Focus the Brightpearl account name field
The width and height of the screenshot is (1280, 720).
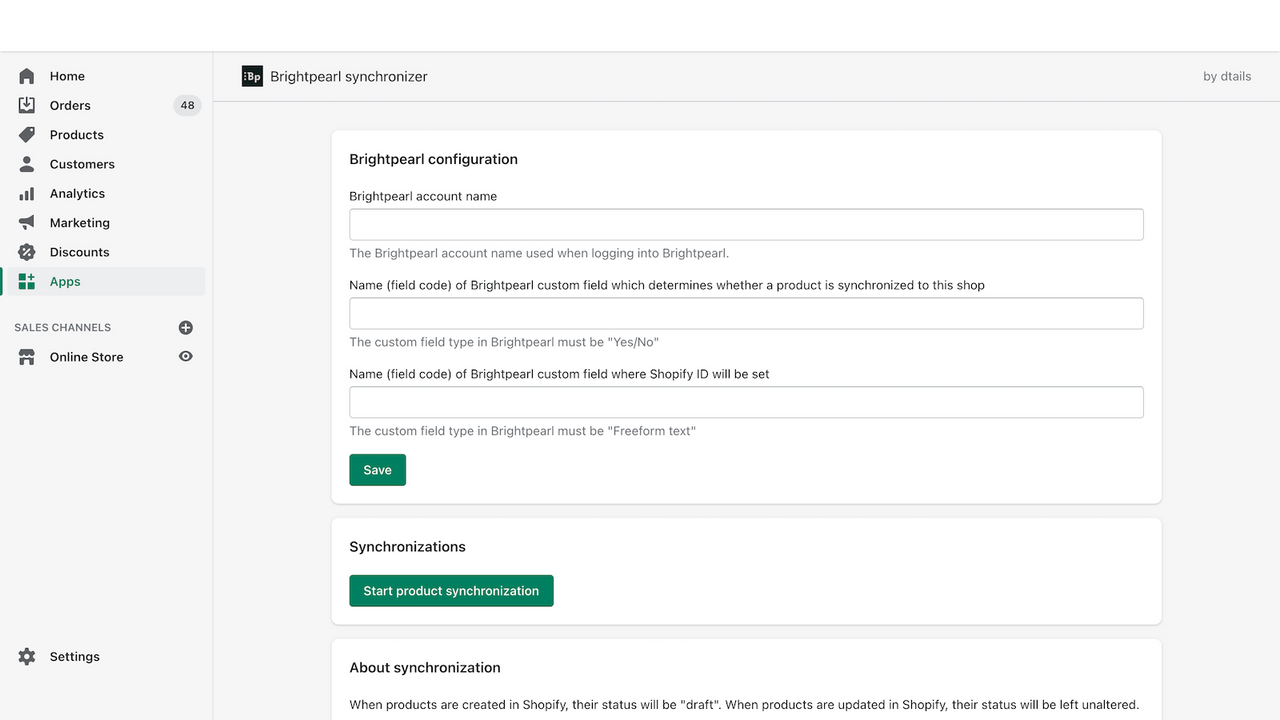point(746,224)
